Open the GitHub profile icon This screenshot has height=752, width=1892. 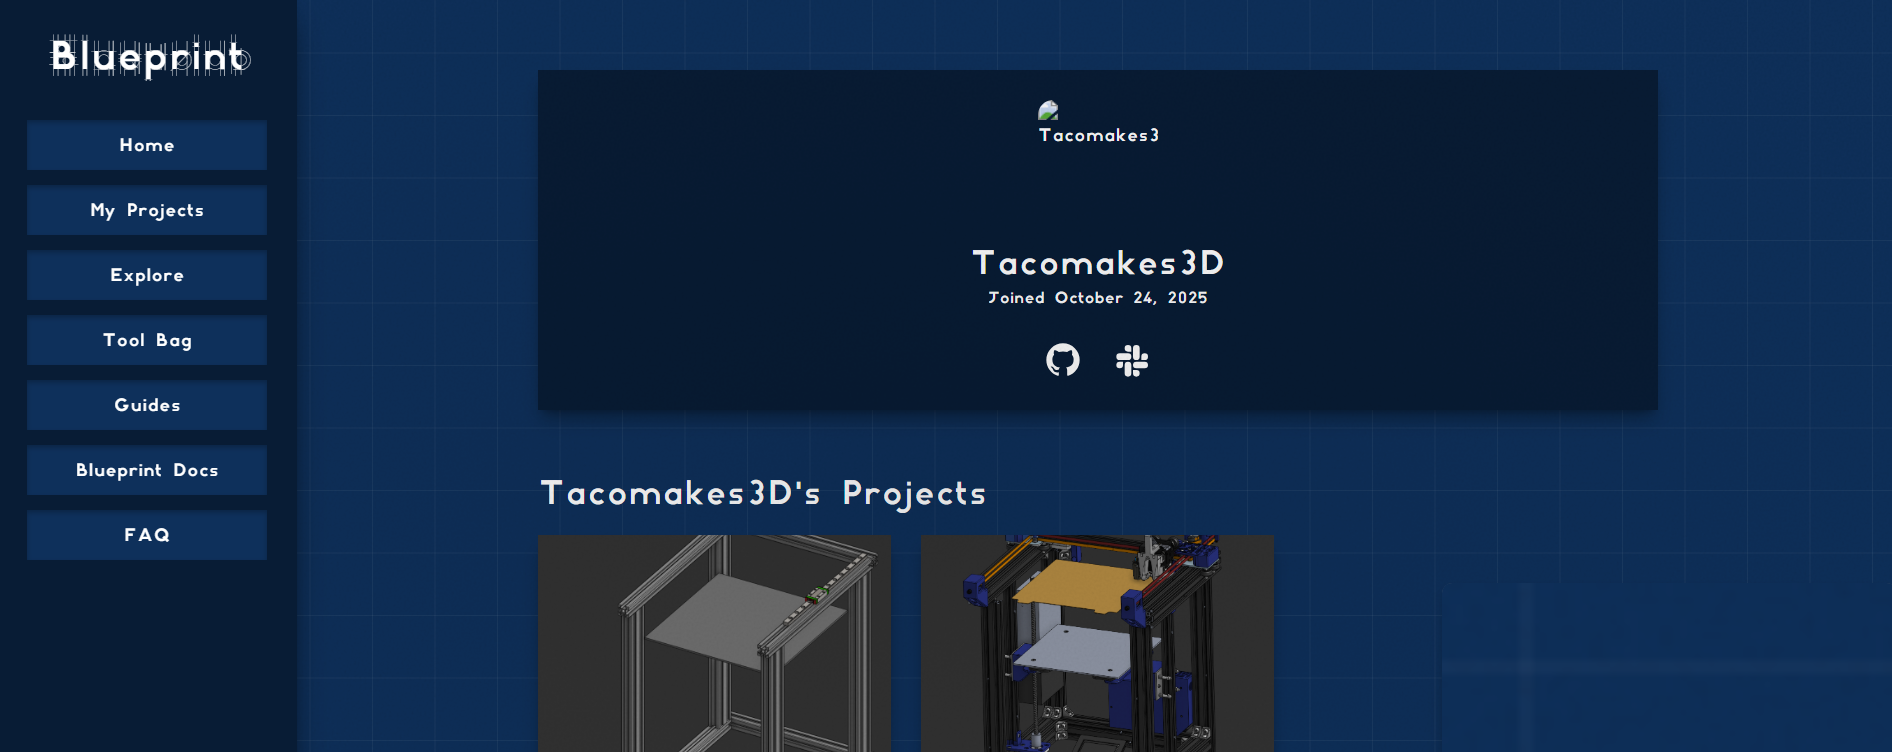point(1062,360)
